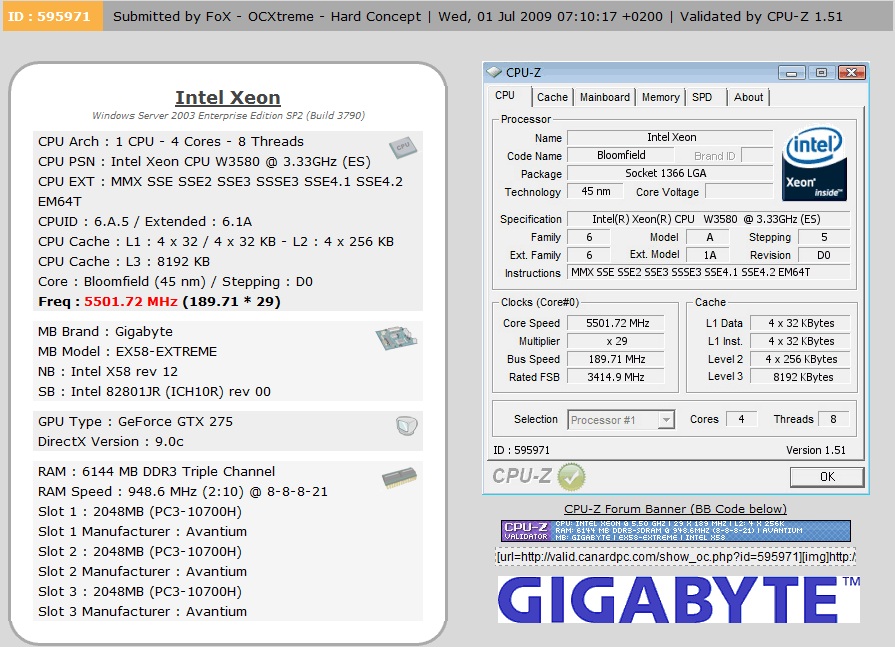
Task: Close the CPU-Z window
Action: (852, 72)
